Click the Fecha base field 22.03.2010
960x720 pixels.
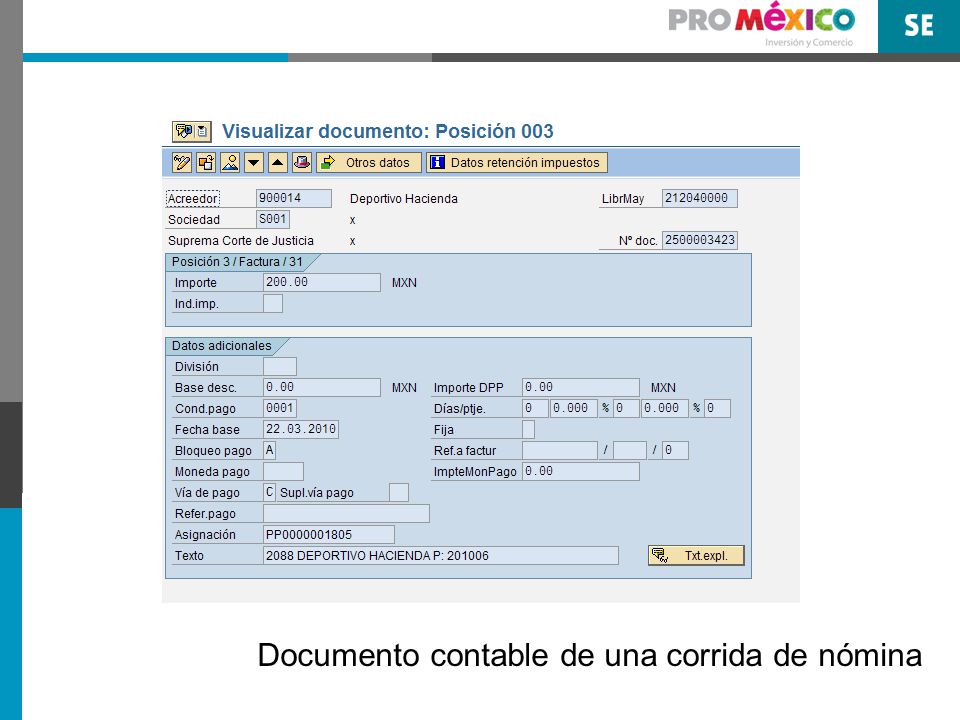pos(301,429)
